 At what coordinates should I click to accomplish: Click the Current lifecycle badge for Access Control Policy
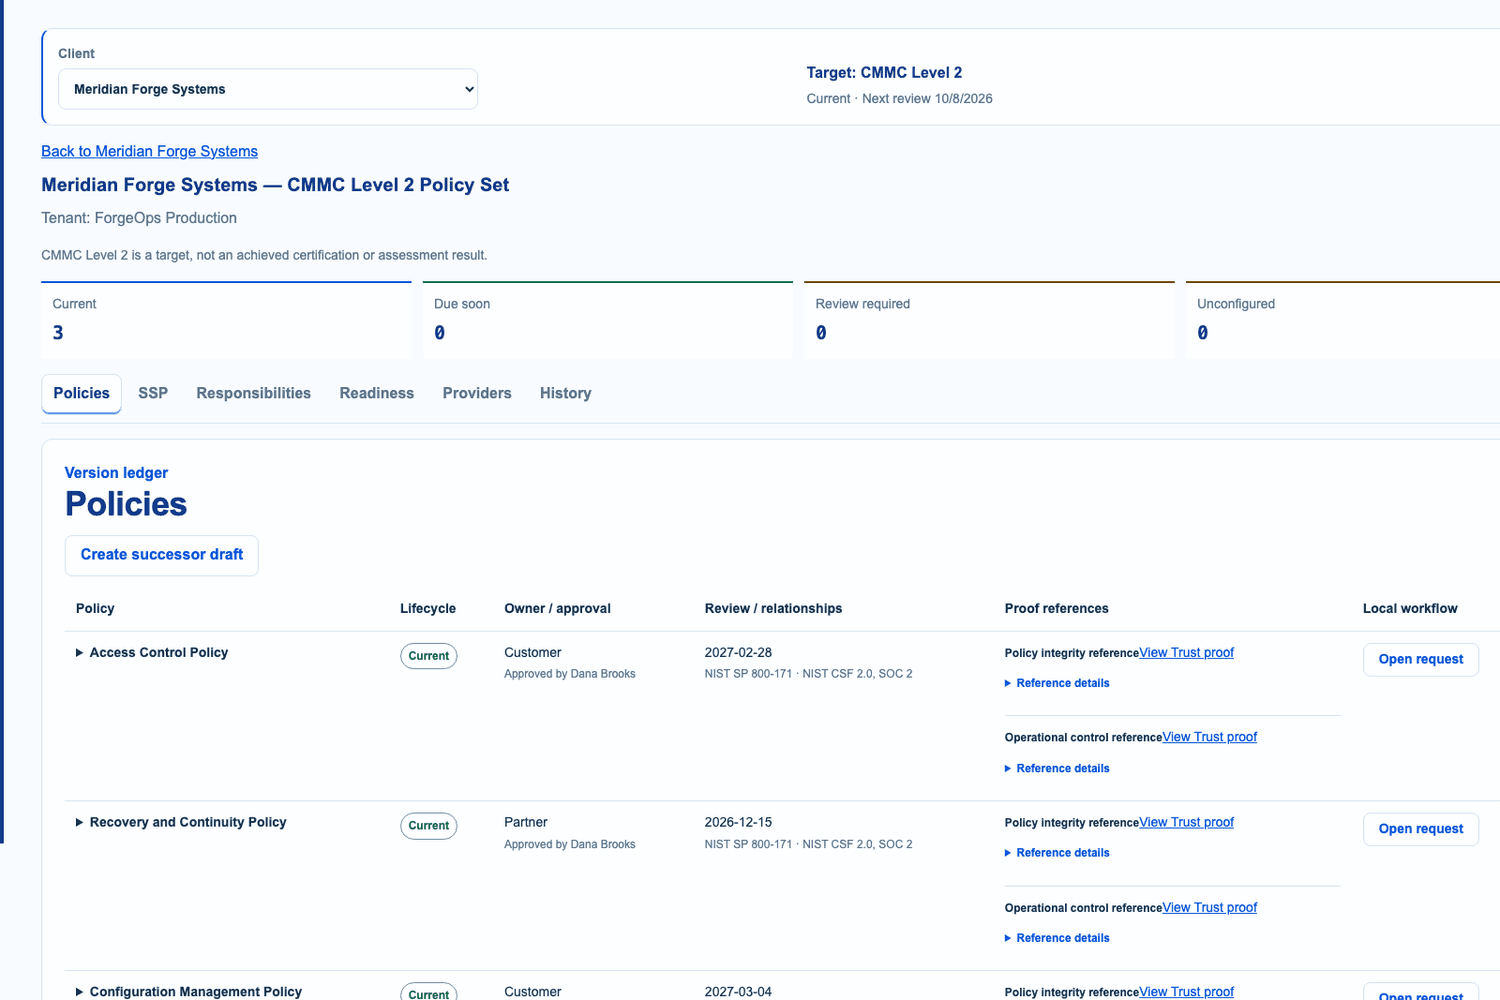coord(429,656)
